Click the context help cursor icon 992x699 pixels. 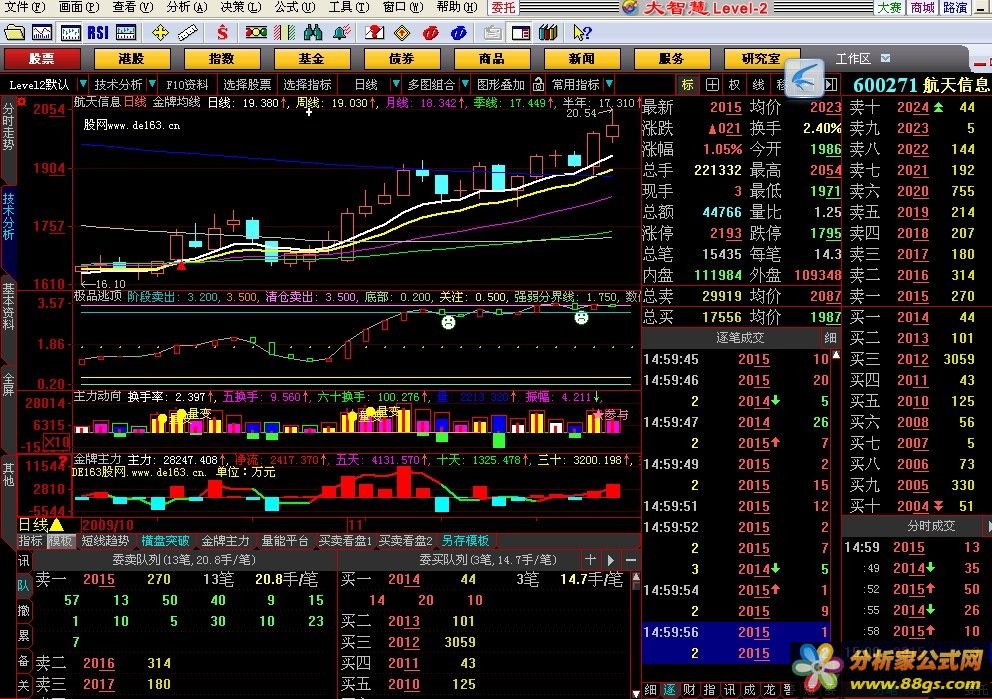[x=581, y=32]
